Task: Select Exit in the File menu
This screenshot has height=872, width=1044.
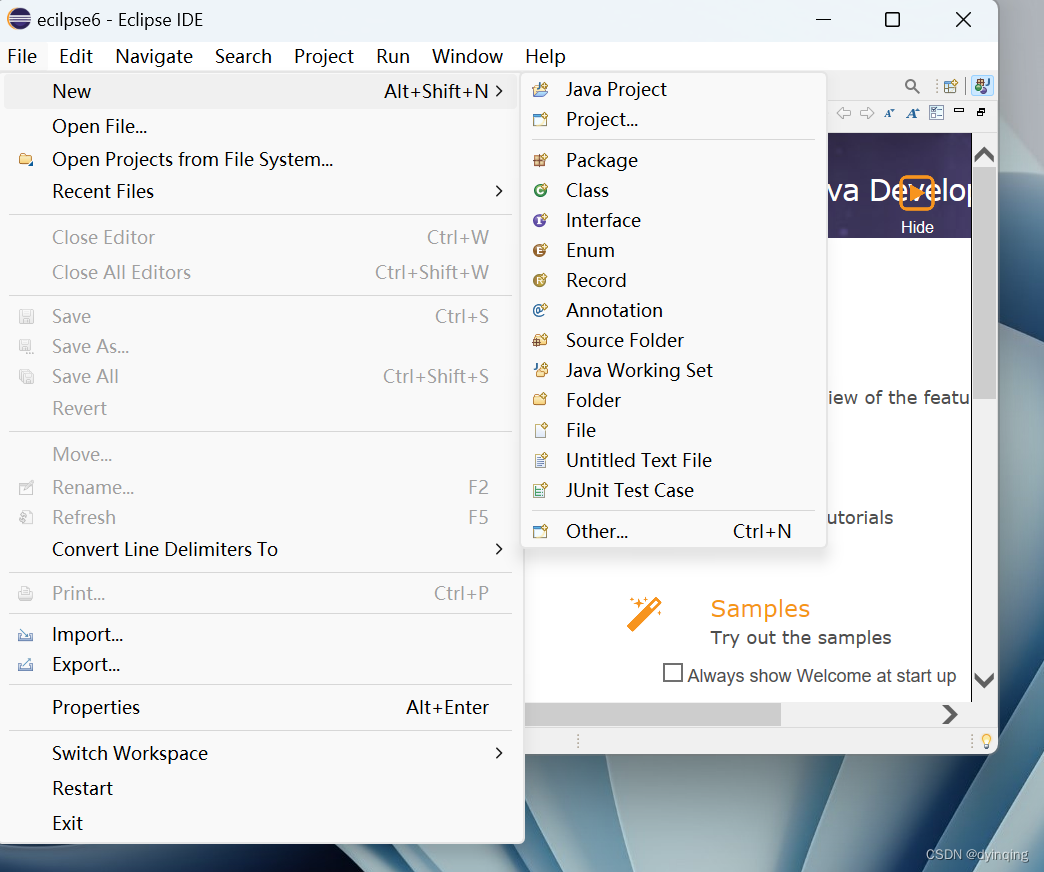Action: [260, 823]
